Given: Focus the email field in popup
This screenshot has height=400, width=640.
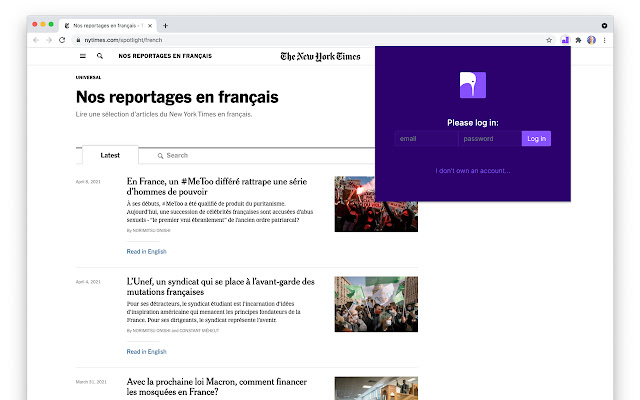Looking at the screenshot, I should click(426, 139).
